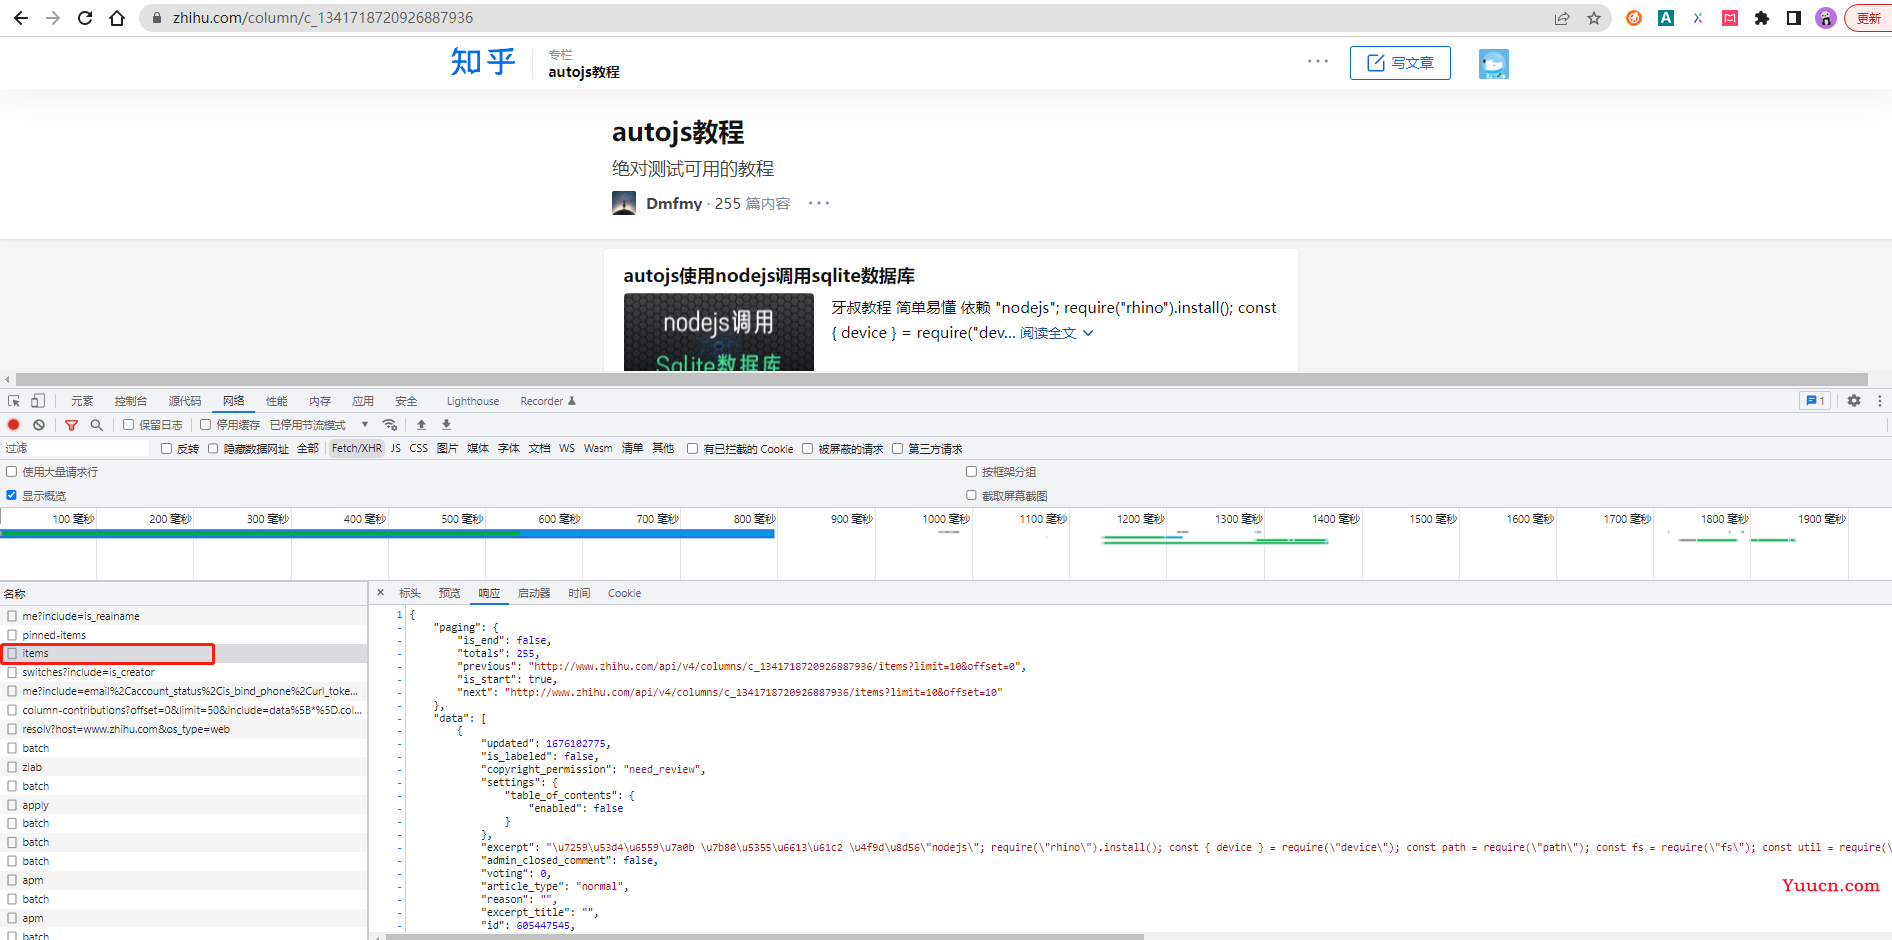Open DevTools kebab more options menu
The image size is (1892, 940).
click(1879, 401)
